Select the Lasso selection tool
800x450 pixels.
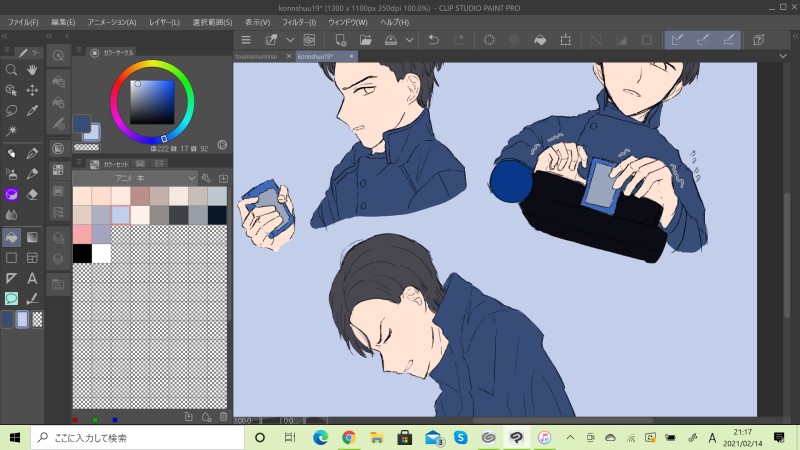(11, 111)
